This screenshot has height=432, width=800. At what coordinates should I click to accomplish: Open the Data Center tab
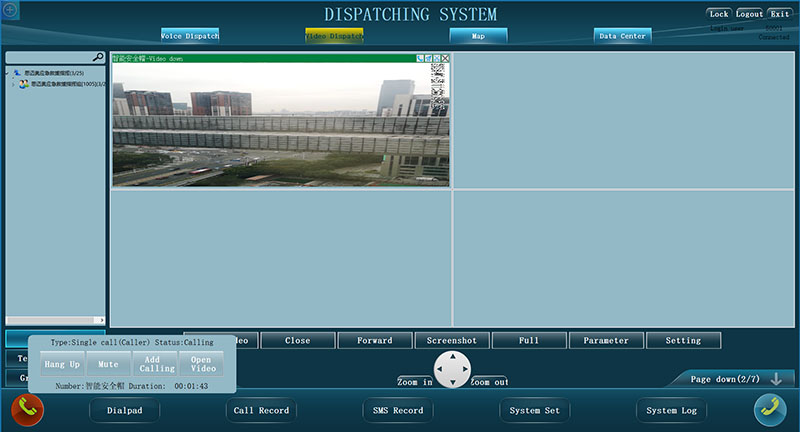pyautogui.click(x=622, y=36)
